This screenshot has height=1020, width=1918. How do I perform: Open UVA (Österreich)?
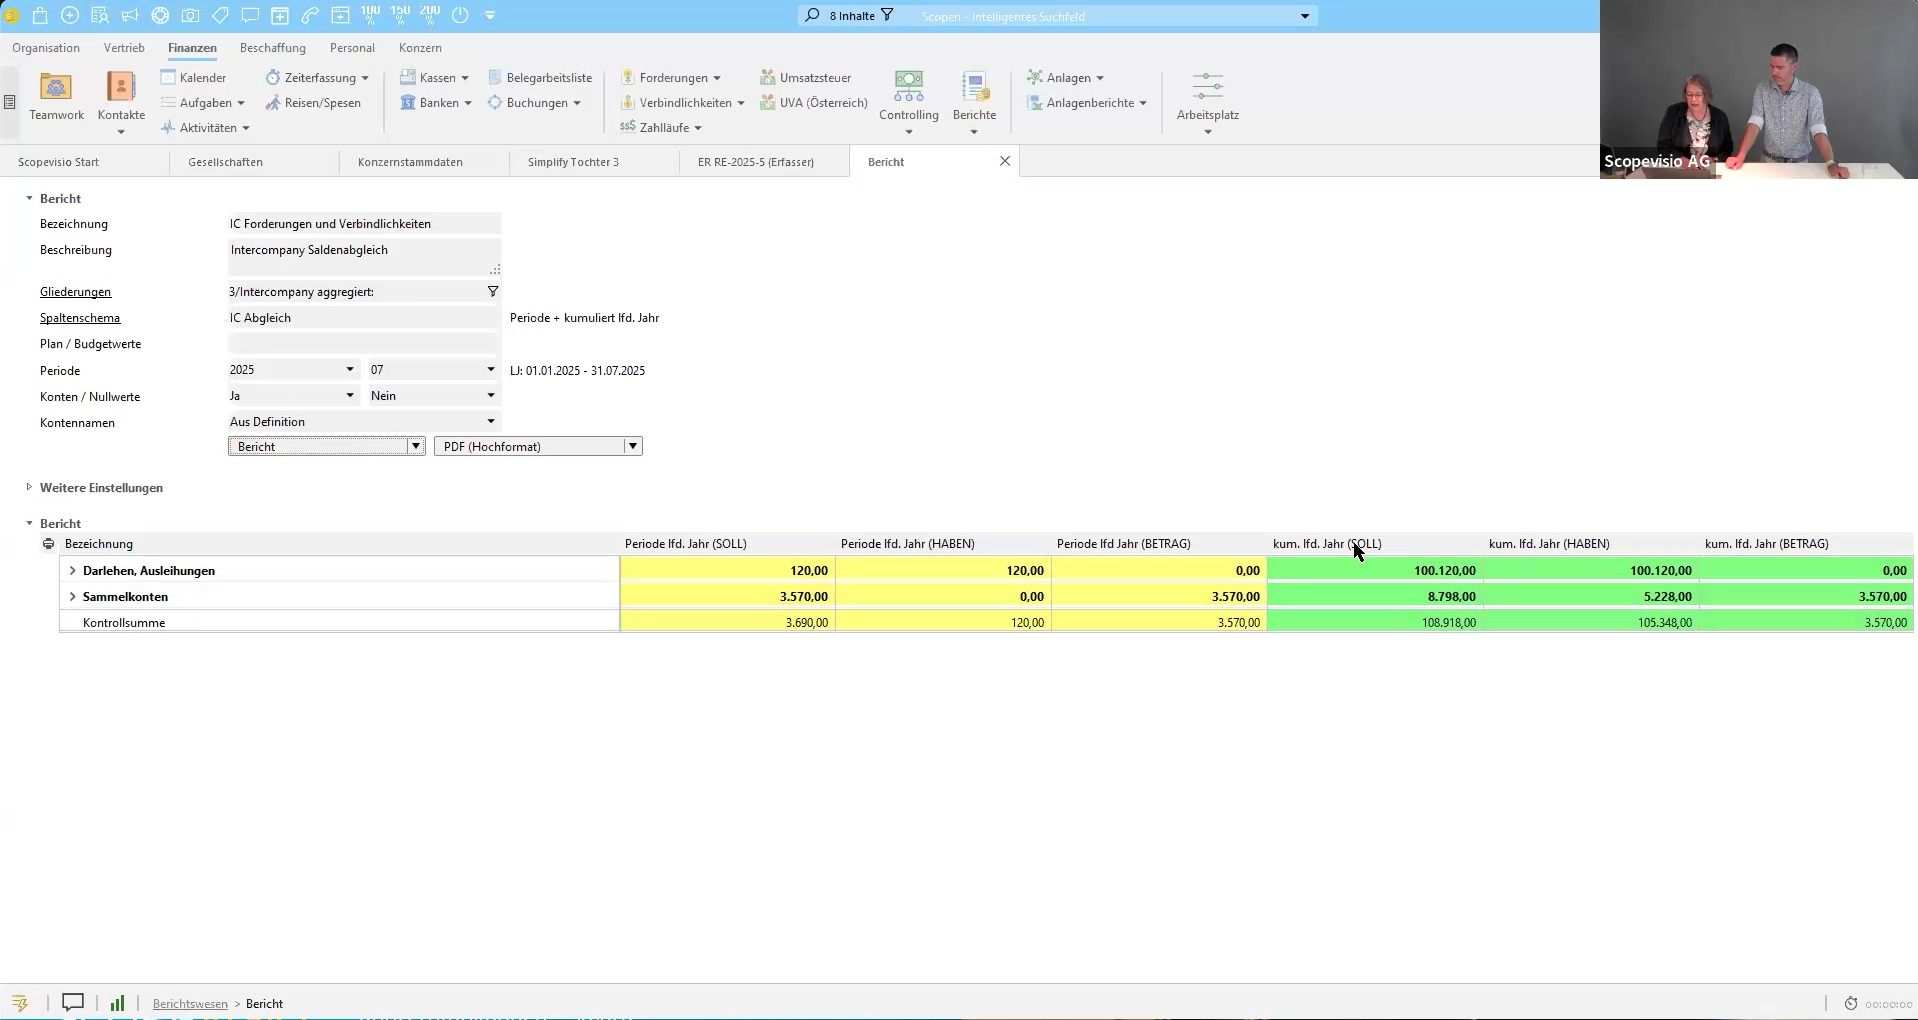(814, 103)
